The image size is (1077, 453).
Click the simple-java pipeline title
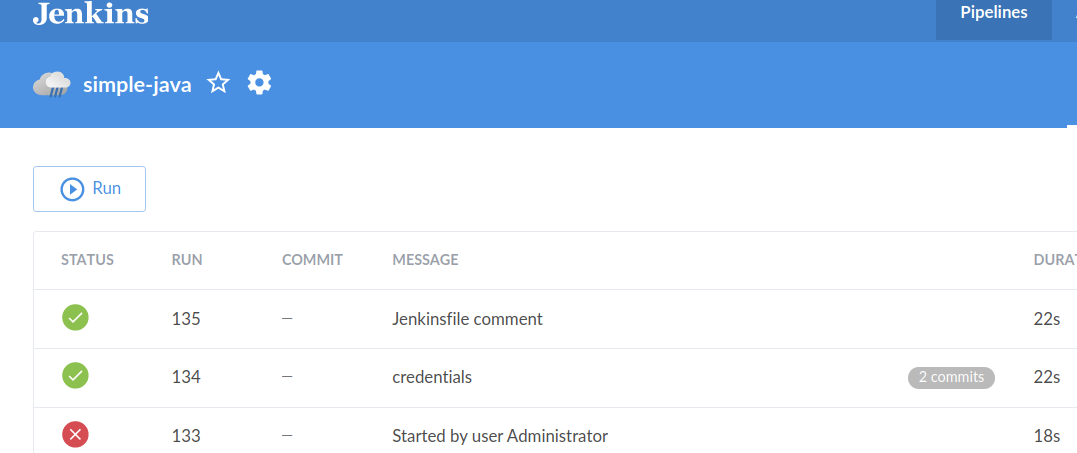tap(137, 85)
